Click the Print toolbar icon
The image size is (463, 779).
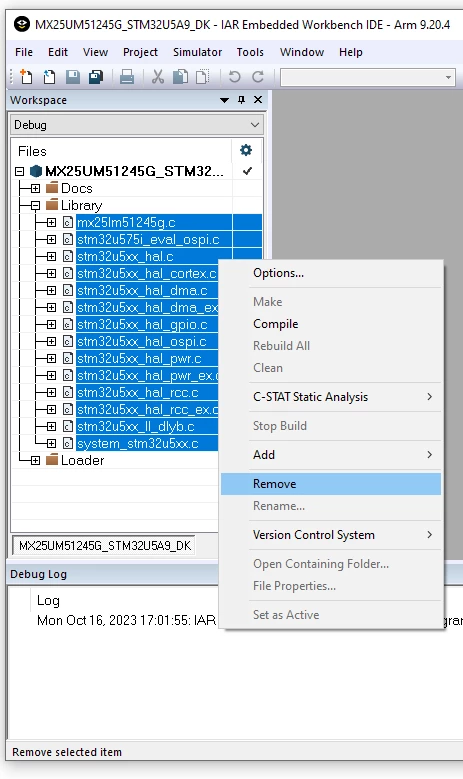[x=127, y=77]
